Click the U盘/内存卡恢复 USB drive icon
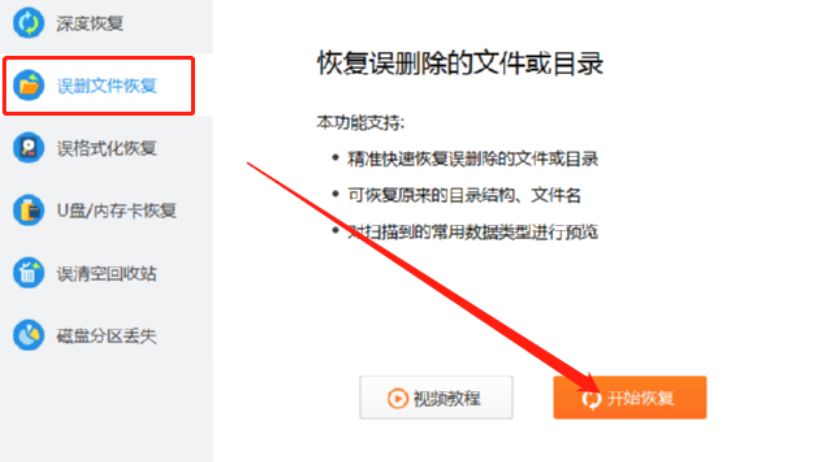Viewport: 820px width, 462px height. [x=29, y=210]
